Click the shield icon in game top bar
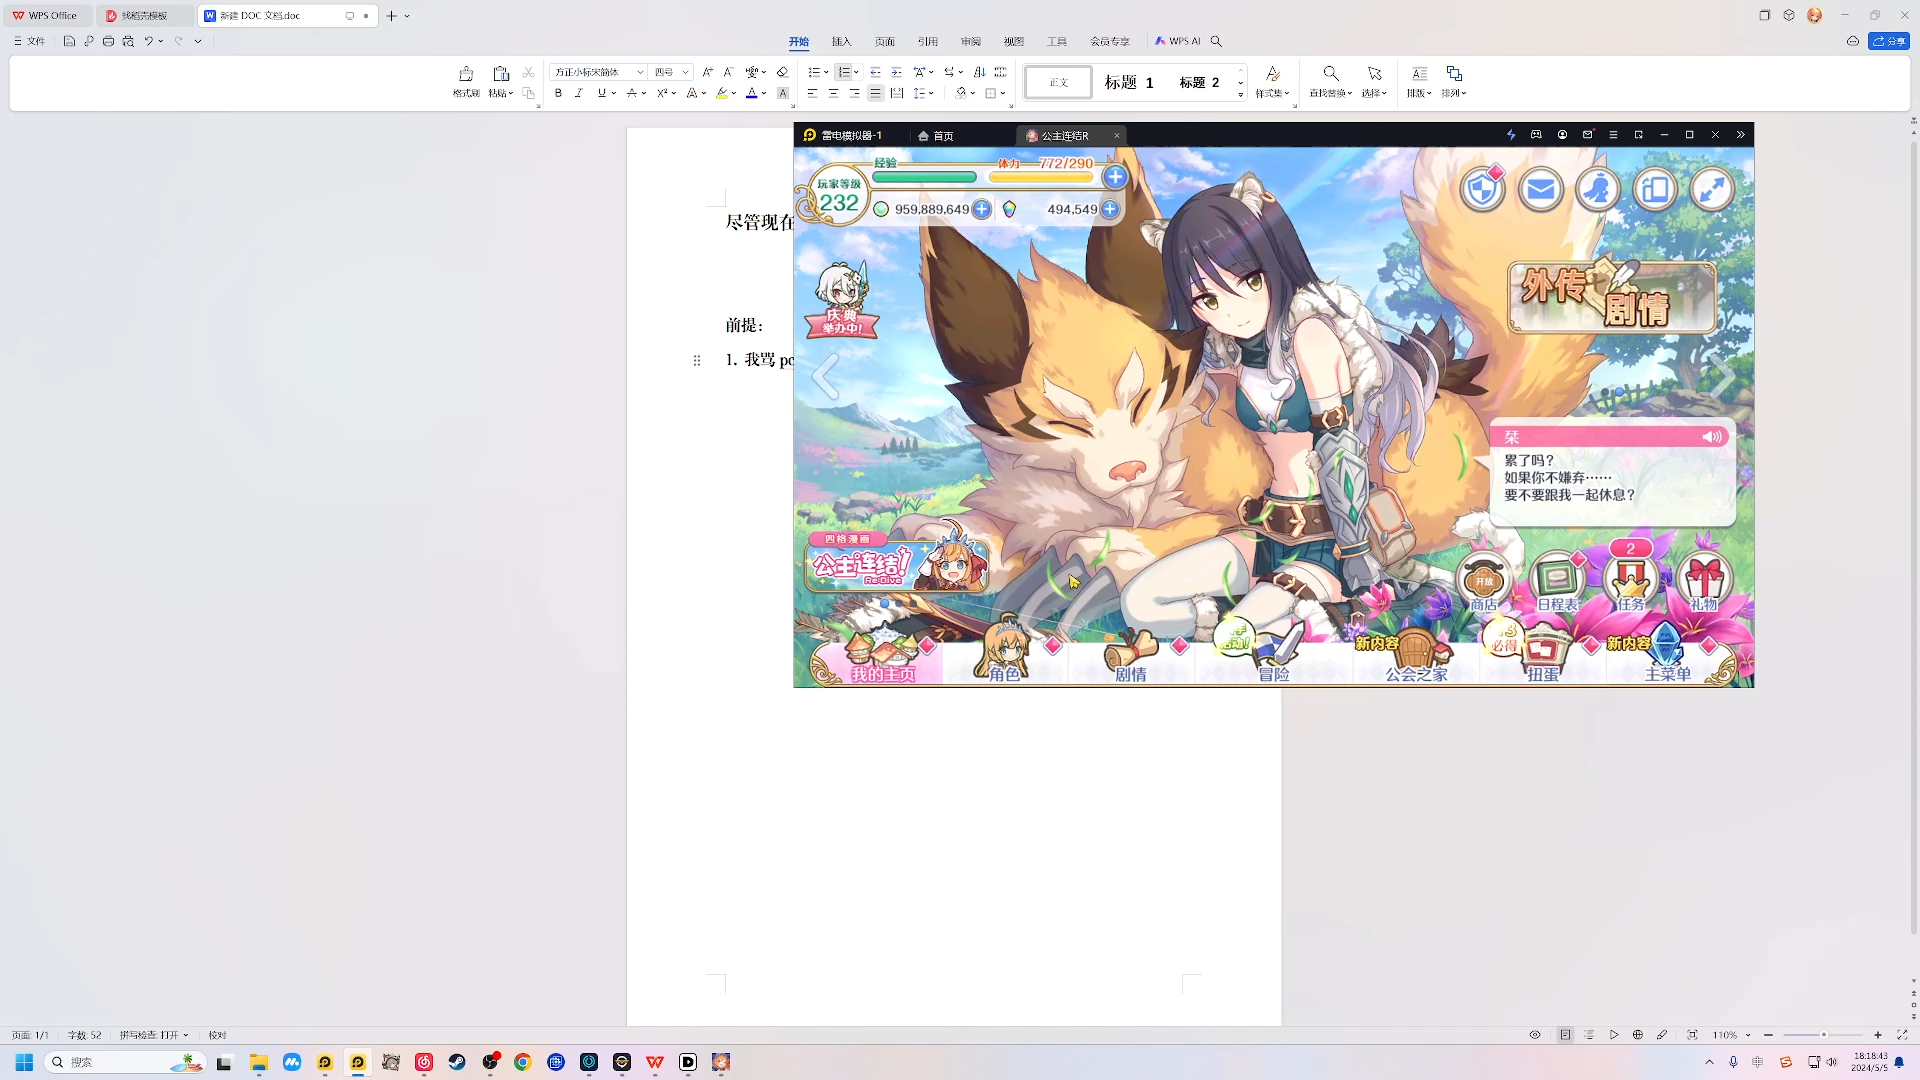 [x=1482, y=188]
